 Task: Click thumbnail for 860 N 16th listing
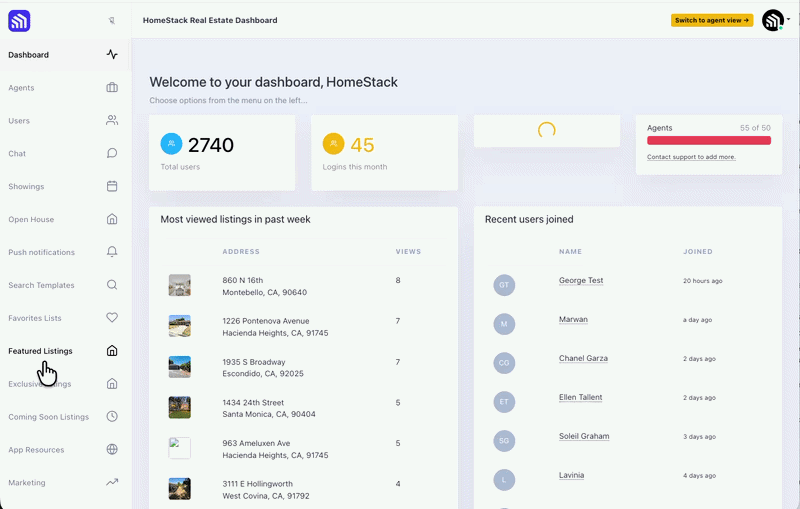click(x=180, y=285)
